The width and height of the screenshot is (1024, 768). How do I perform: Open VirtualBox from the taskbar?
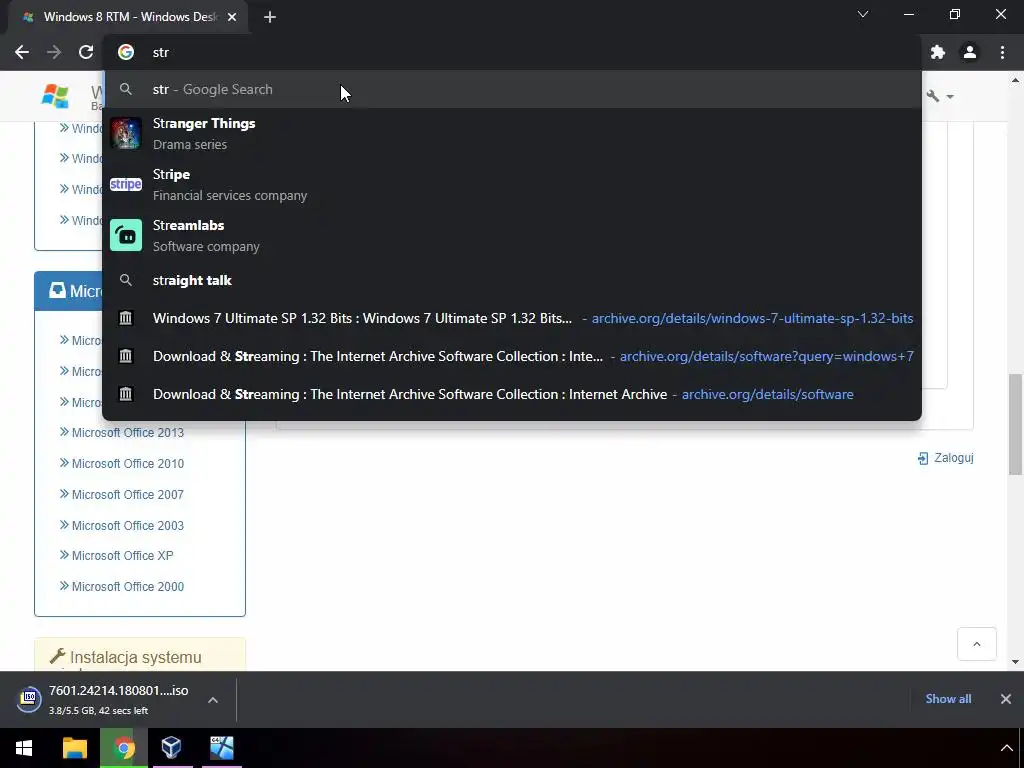tap(172, 748)
